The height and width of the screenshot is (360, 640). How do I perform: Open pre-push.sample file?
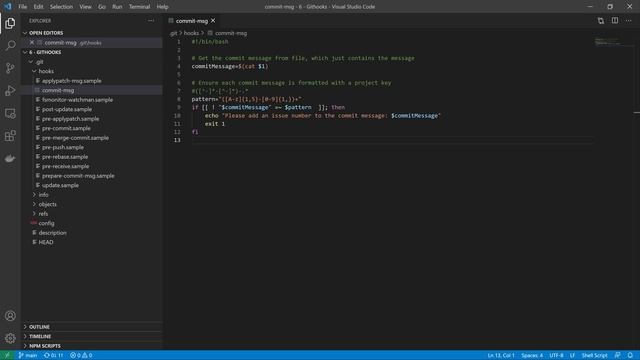pos(62,147)
